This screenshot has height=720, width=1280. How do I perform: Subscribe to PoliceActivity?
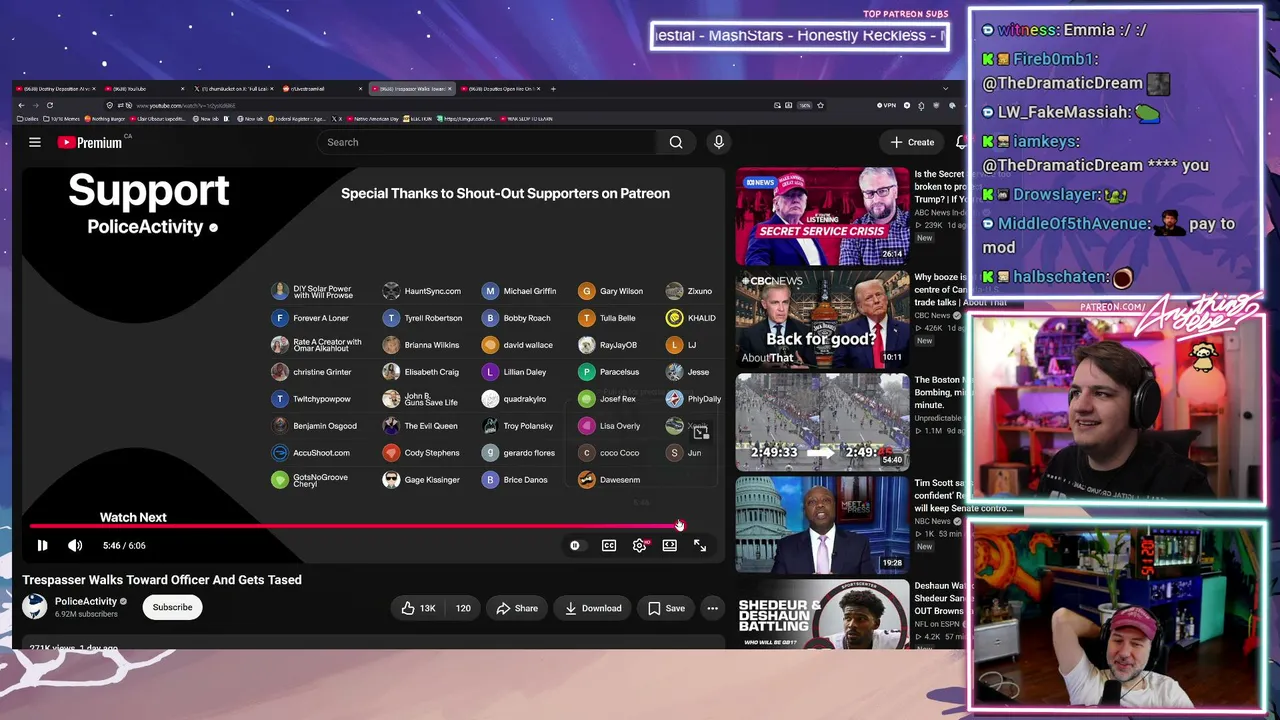pos(172,607)
